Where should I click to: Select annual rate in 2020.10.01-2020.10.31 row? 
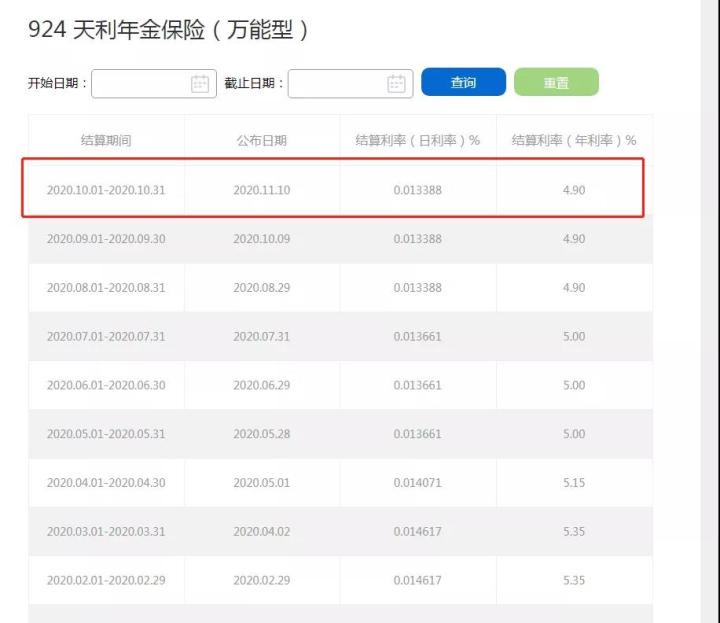[x=574, y=190]
